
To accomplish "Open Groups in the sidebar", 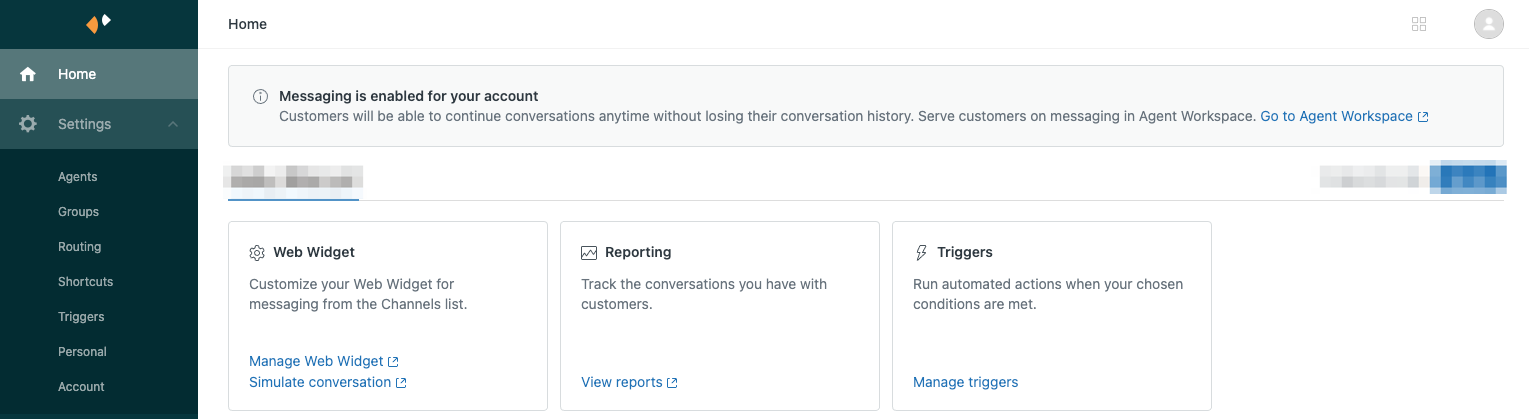I will (78, 212).
